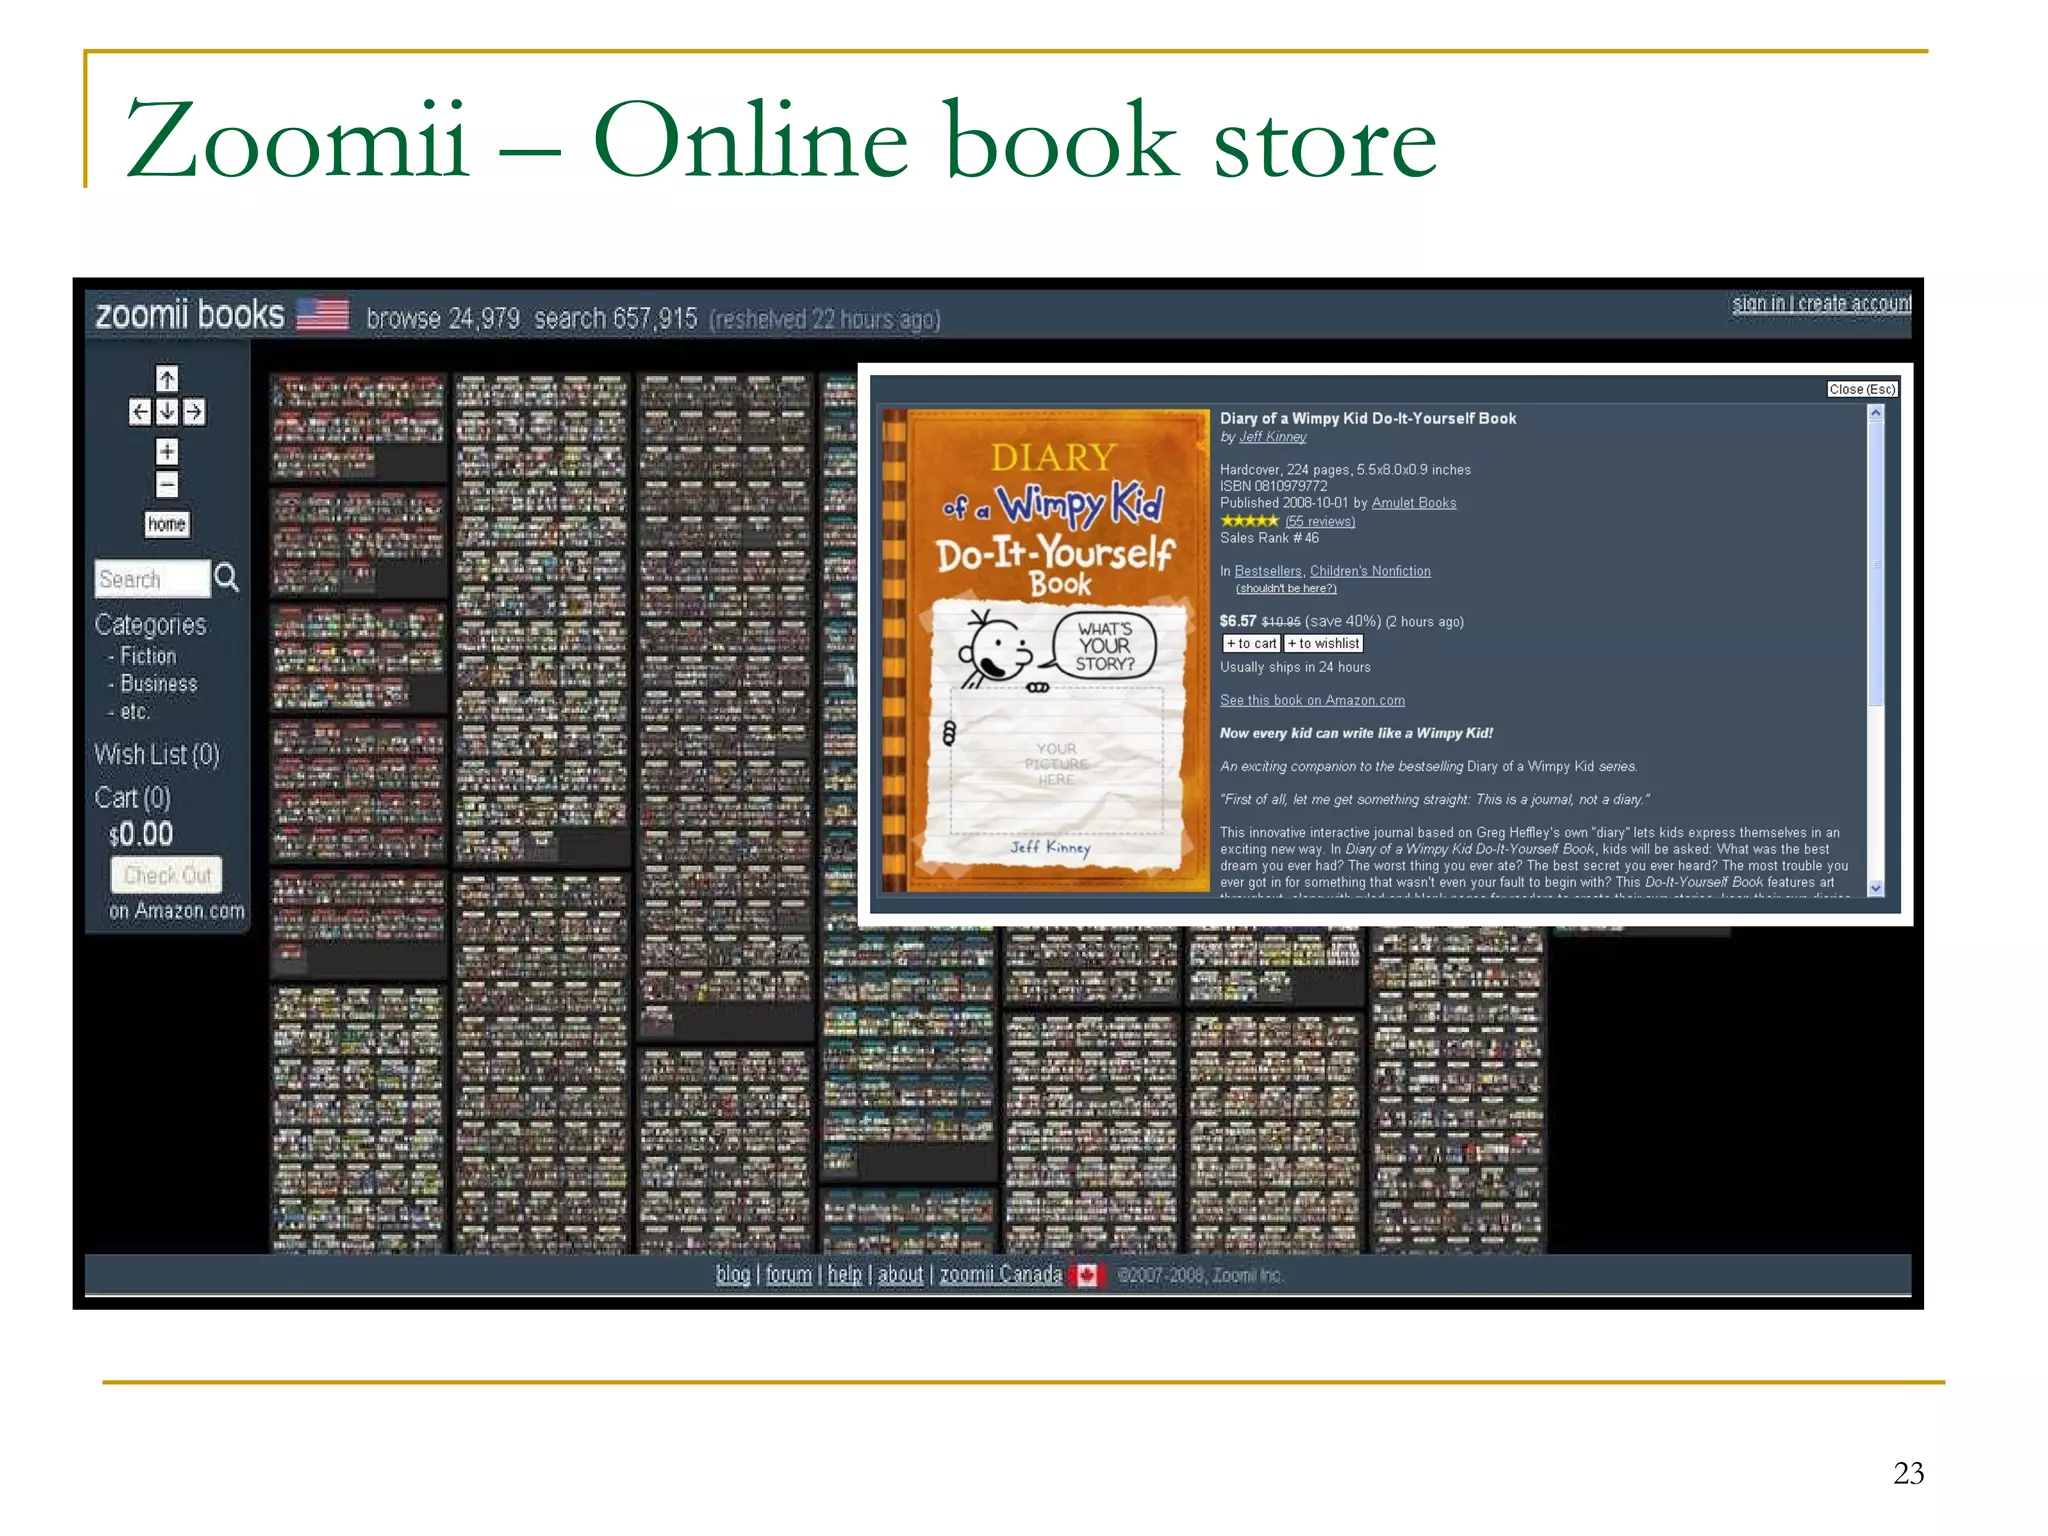This screenshot has height=1536, width=2048.
Task: Open the blog link in footer
Action: [733, 1275]
